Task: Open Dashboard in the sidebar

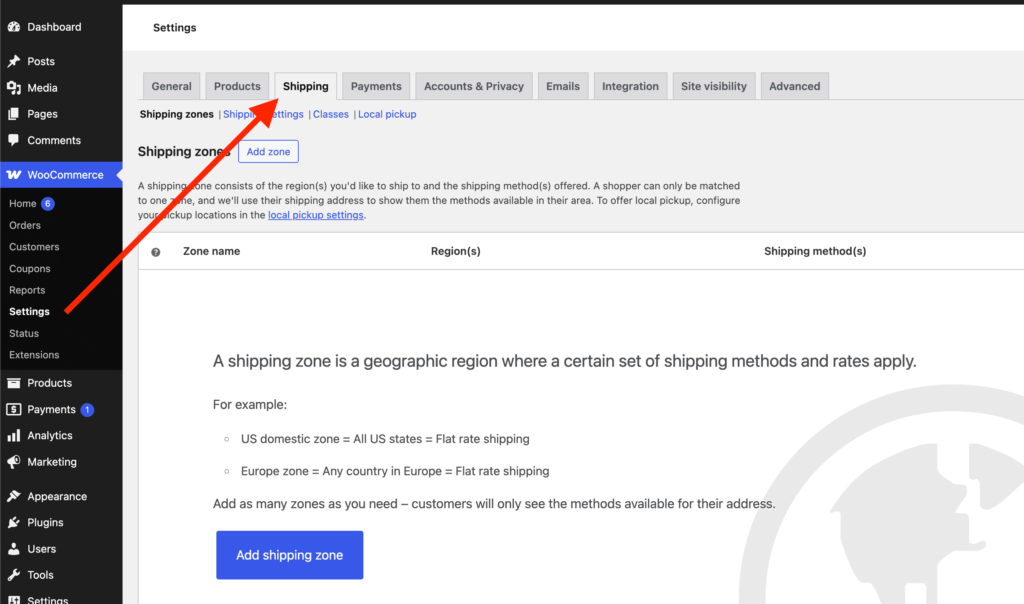Action: 54,27
